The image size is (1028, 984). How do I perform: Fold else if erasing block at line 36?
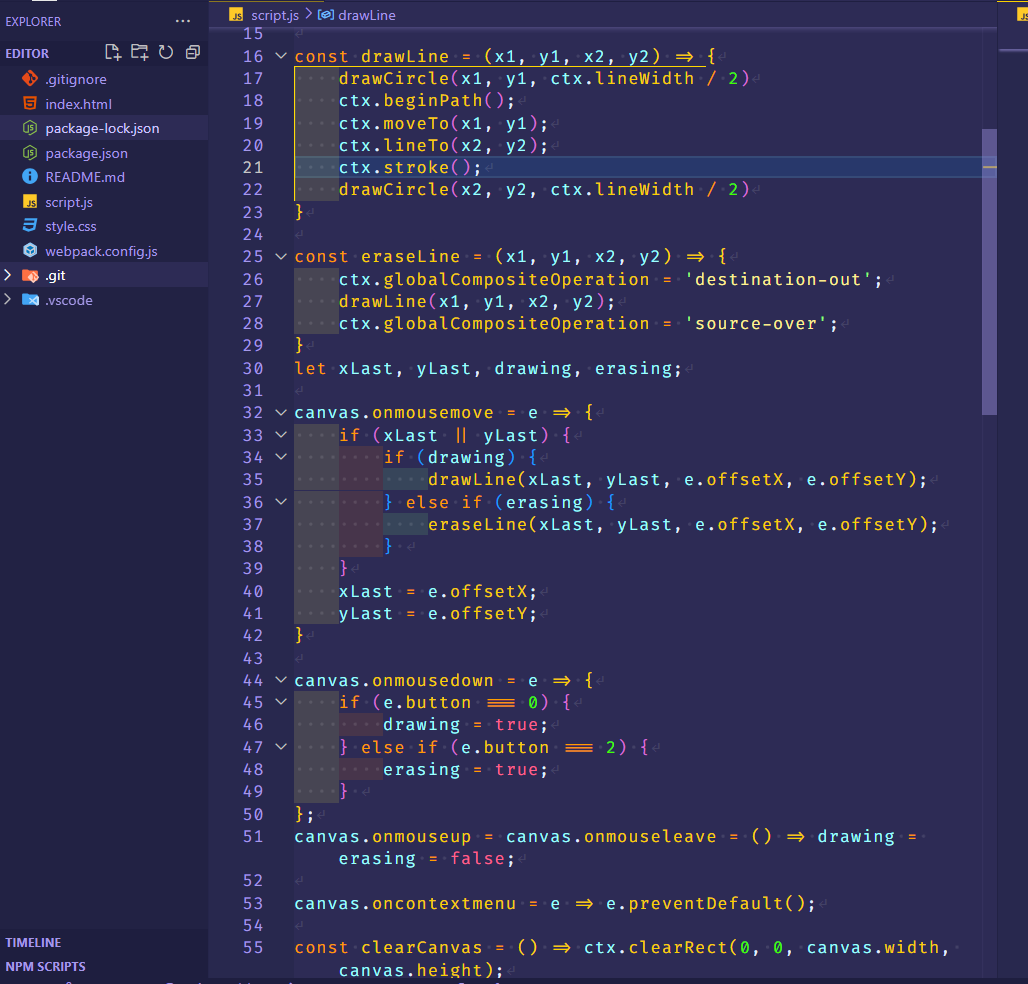(281, 501)
